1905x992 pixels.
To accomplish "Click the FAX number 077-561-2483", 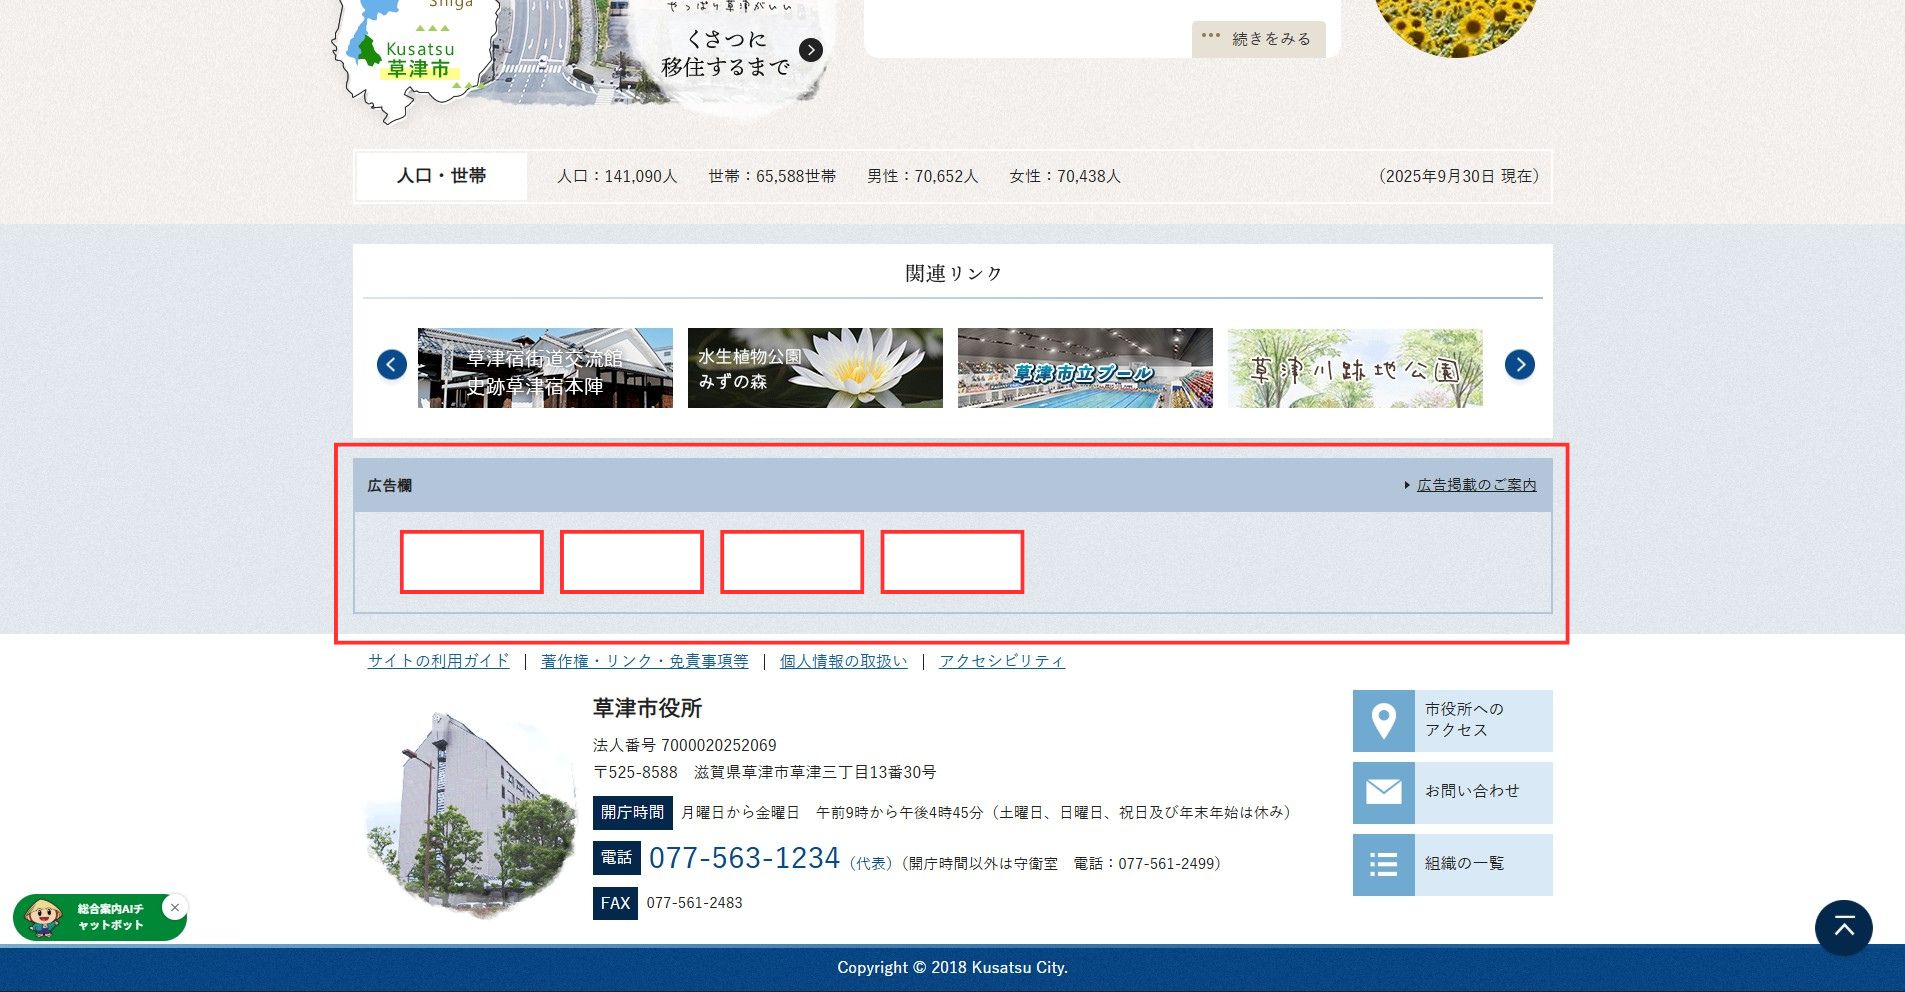I will tap(694, 903).
